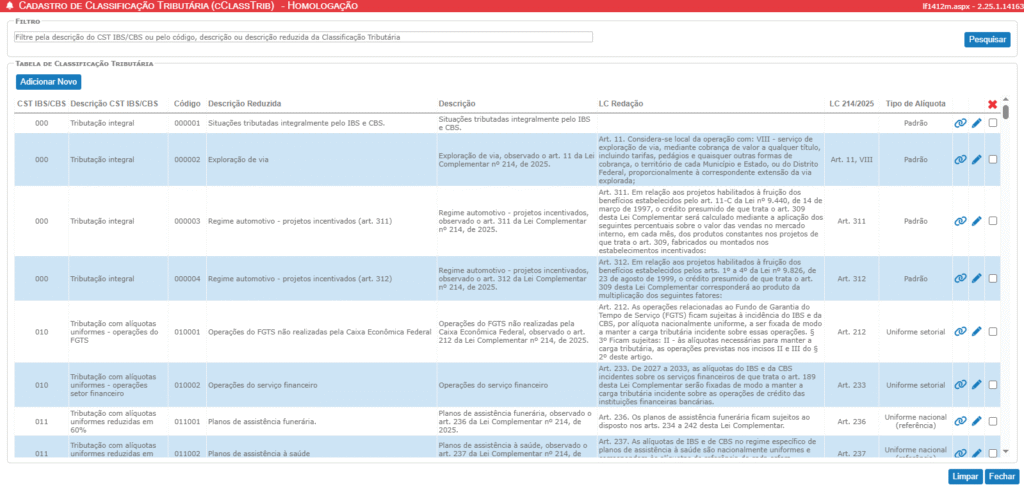This screenshot has width=1024, height=494.
Task: Edit the Exploração de via row
Action: (x=977, y=159)
